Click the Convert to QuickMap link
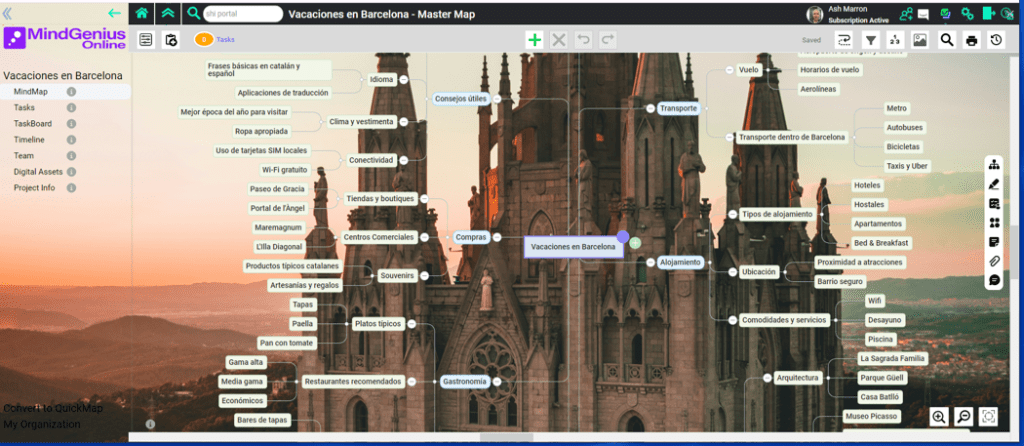 (x=47, y=408)
